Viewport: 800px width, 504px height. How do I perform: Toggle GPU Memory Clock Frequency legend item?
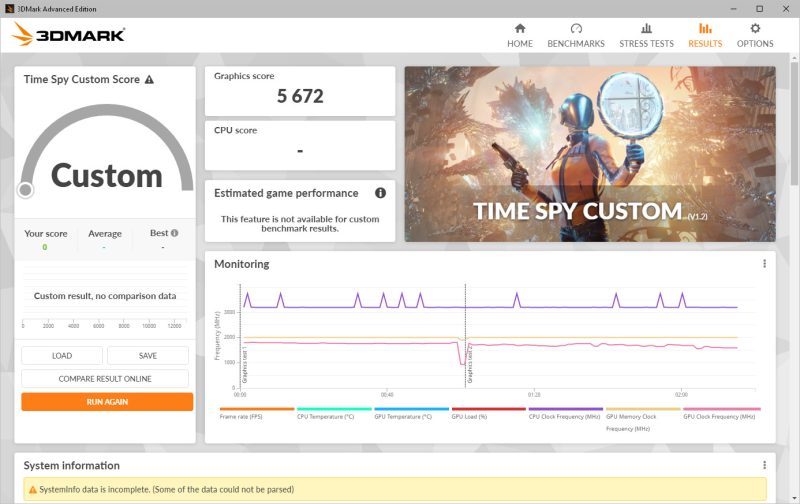(x=643, y=420)
